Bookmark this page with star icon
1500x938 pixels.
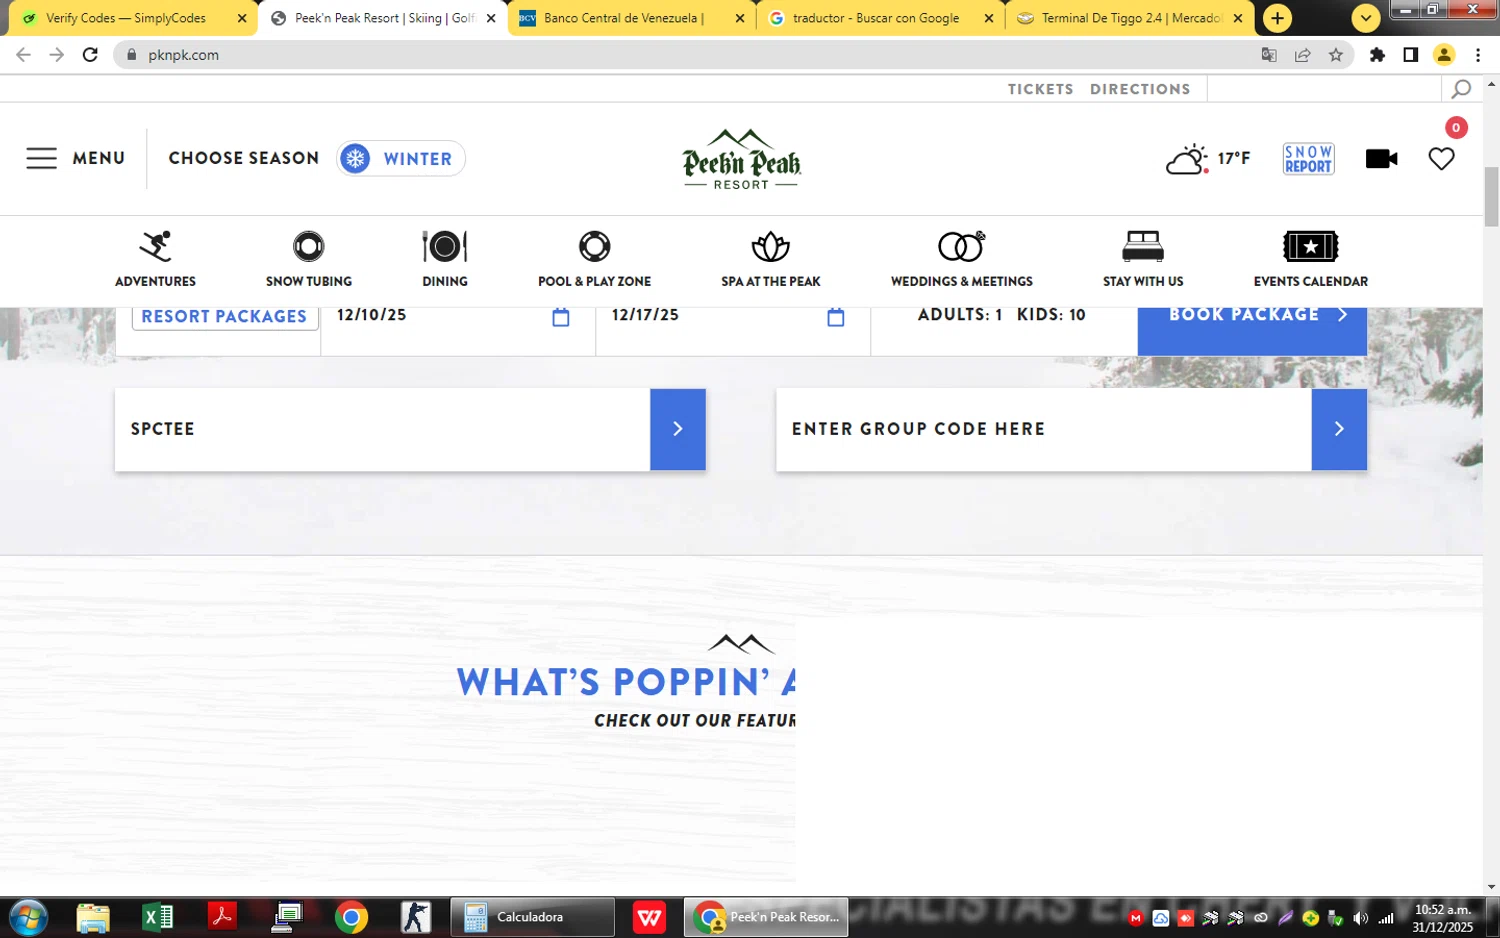(x=1336, y=55)
